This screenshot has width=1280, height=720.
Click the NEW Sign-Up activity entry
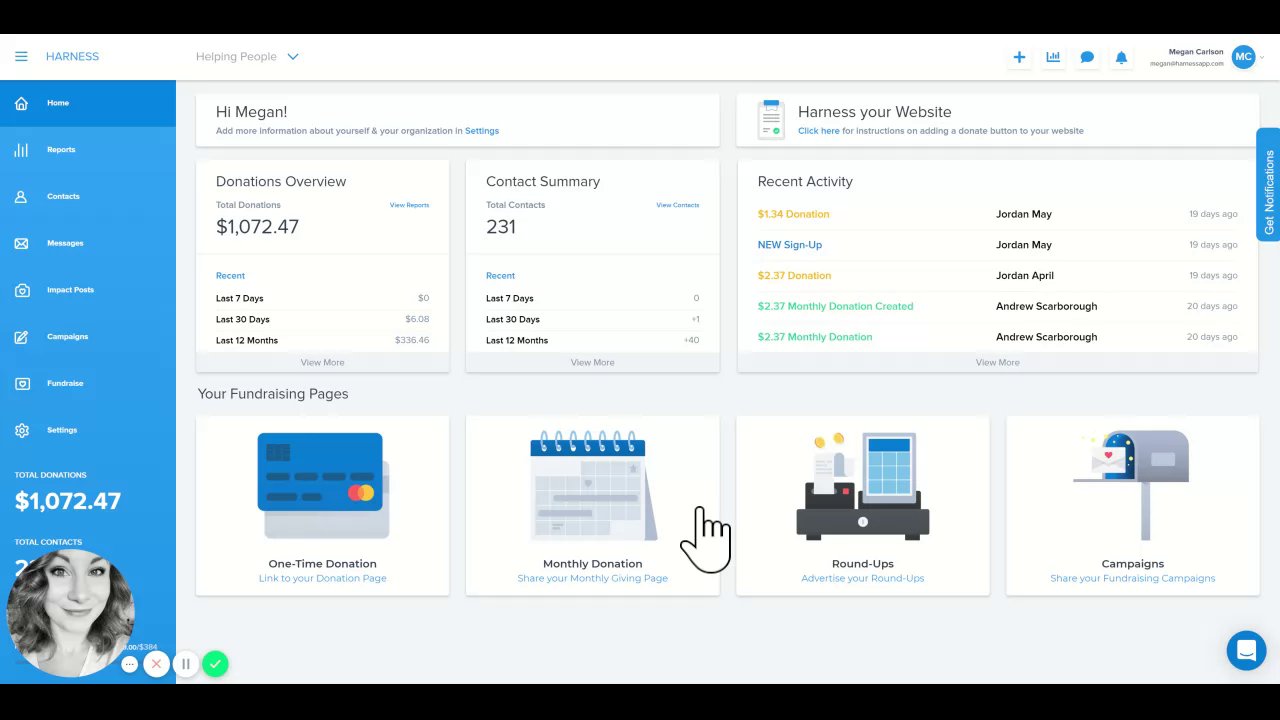pyautogui.click(x=790, y=245)
